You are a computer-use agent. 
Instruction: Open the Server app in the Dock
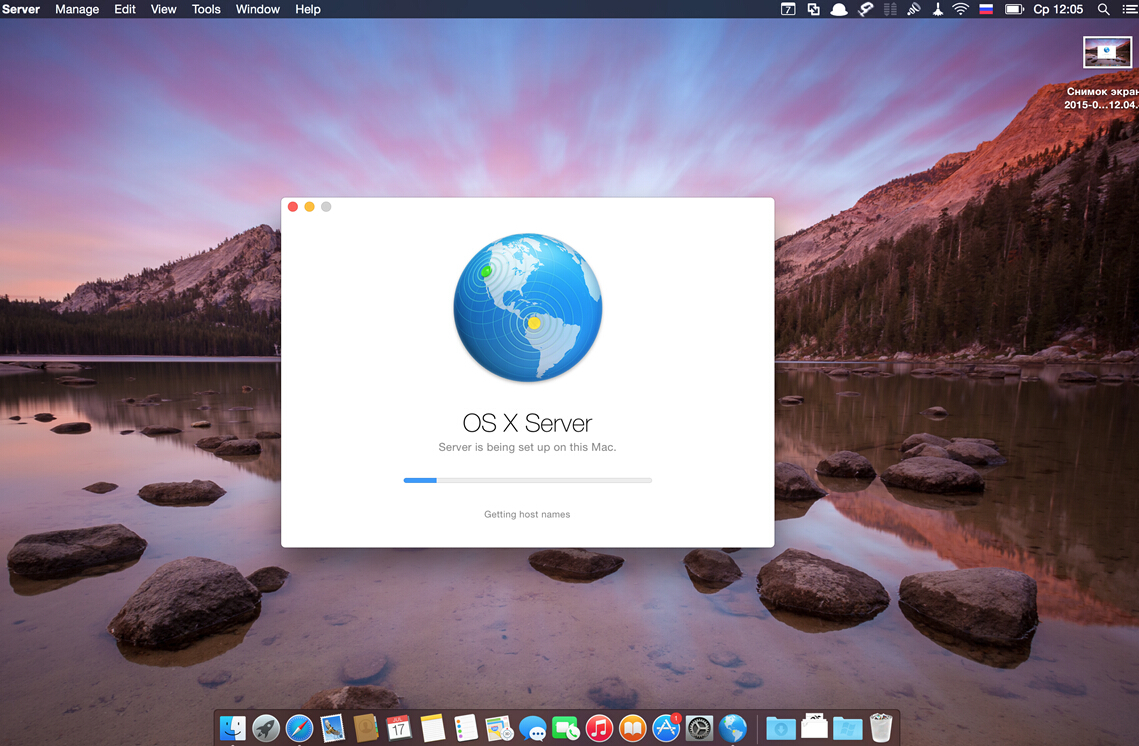point(733,728)
